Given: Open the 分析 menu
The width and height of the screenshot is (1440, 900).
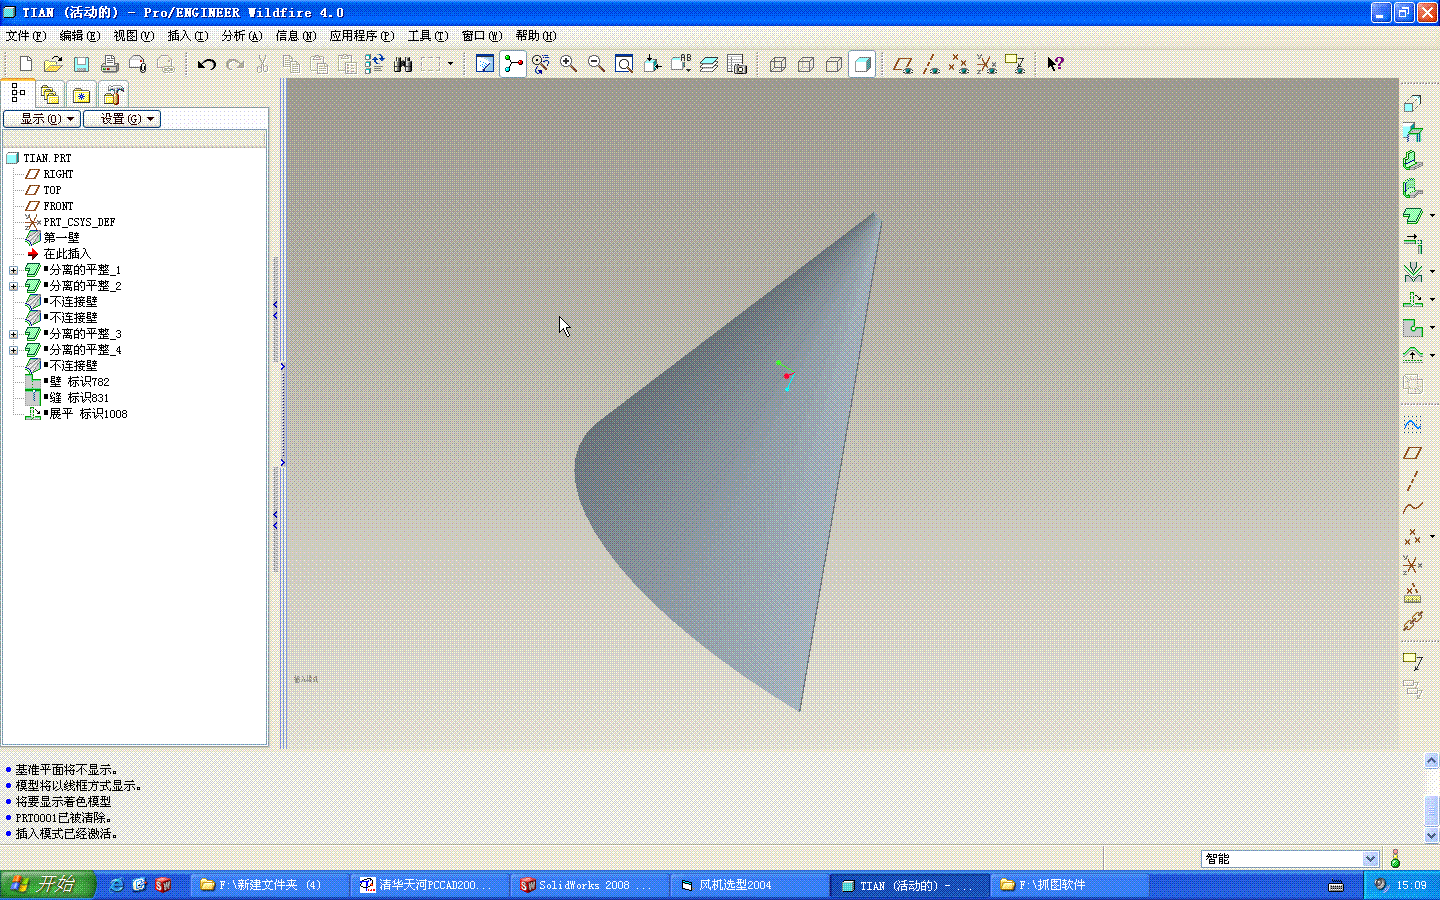Looking at the screenshot, I should coord(241,36).
